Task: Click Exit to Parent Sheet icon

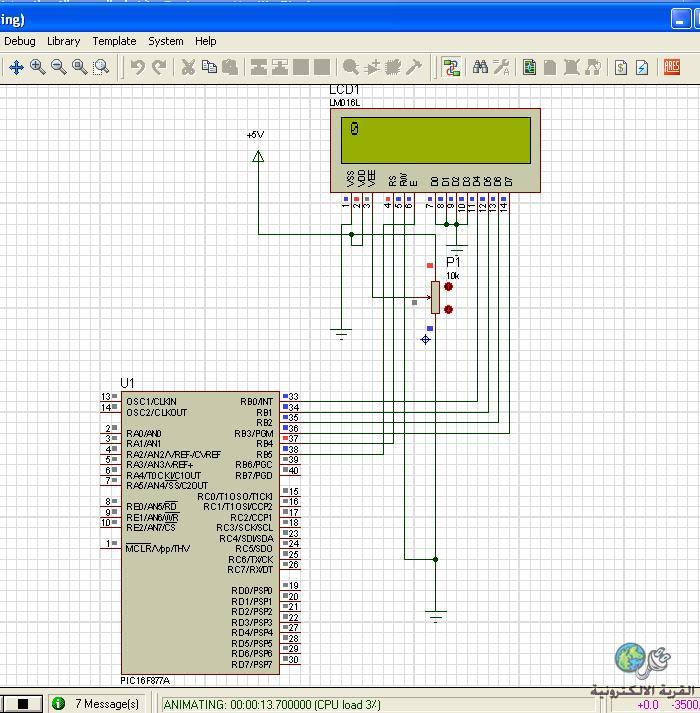Action: click(593, 67)
